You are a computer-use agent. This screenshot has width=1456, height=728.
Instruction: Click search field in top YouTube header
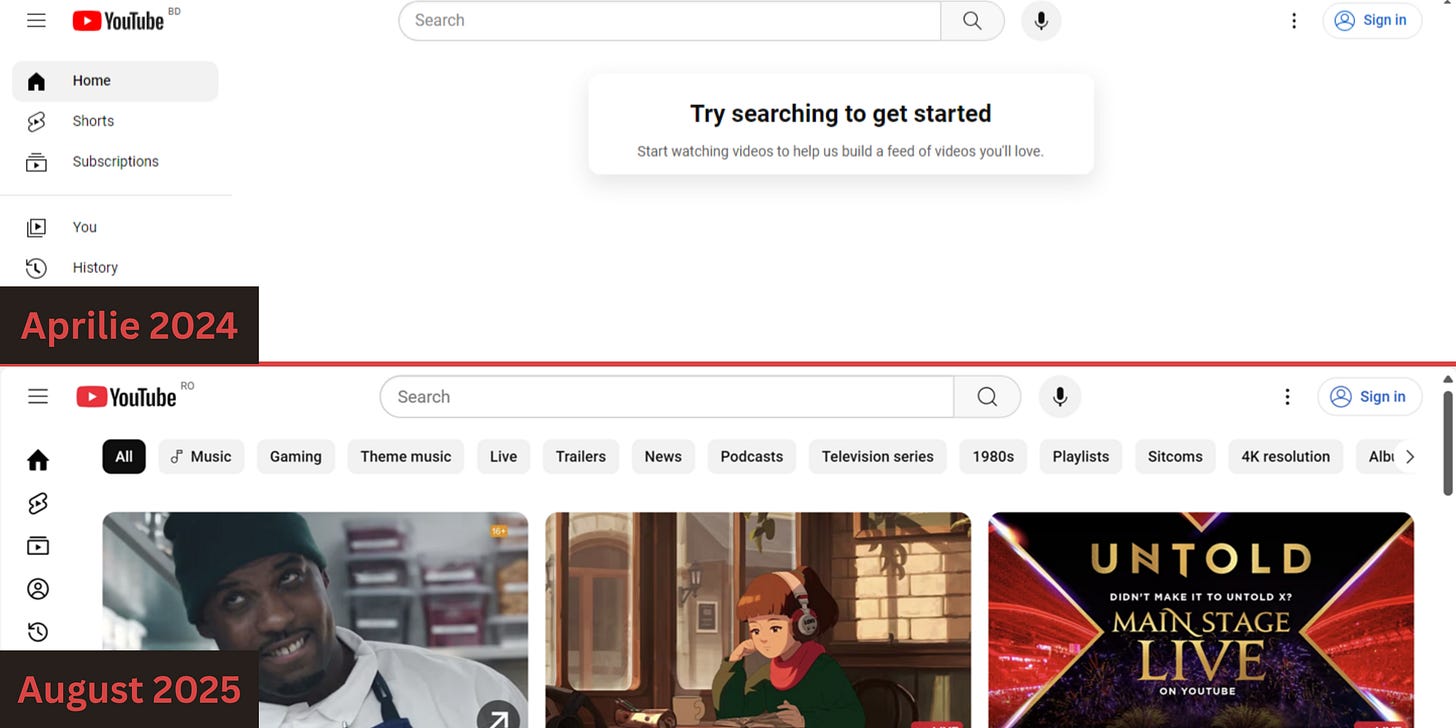669,20
